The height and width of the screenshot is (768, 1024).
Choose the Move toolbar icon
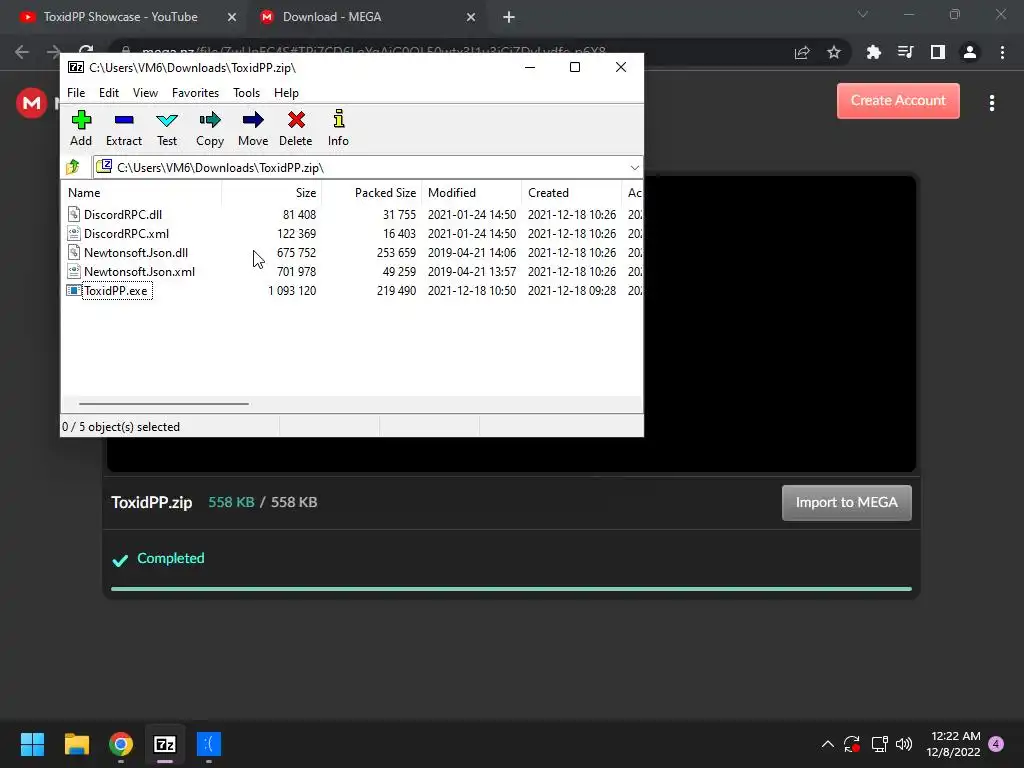tap(253, 128)
